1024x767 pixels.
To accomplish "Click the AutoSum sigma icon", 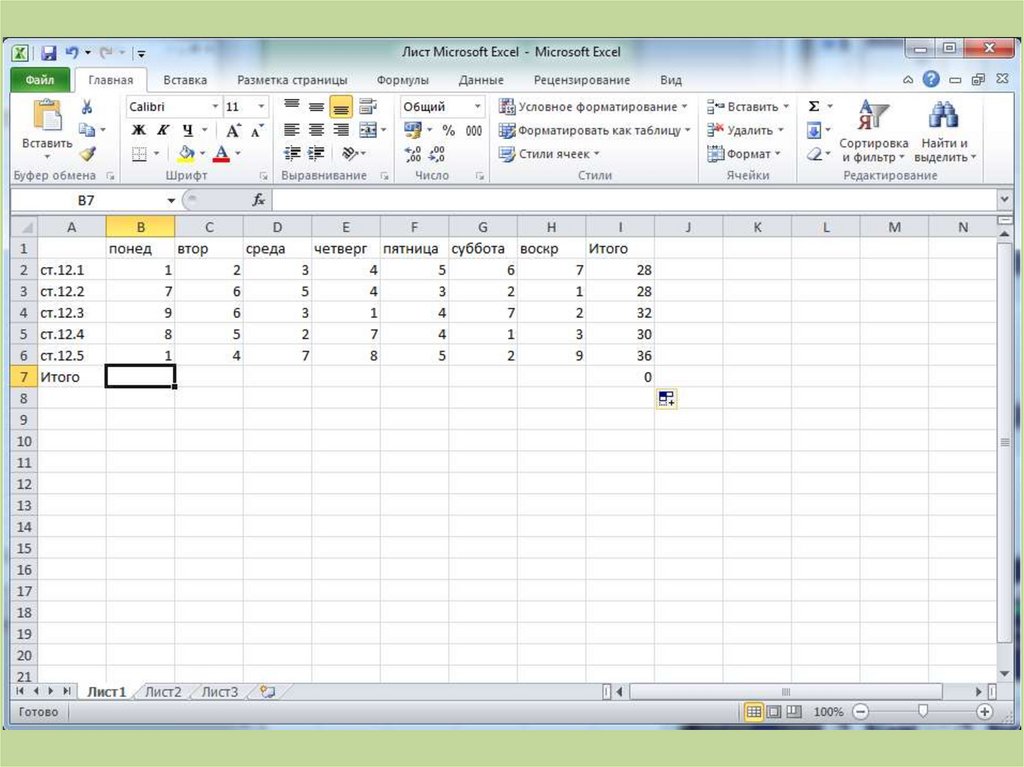I will 814,107.
